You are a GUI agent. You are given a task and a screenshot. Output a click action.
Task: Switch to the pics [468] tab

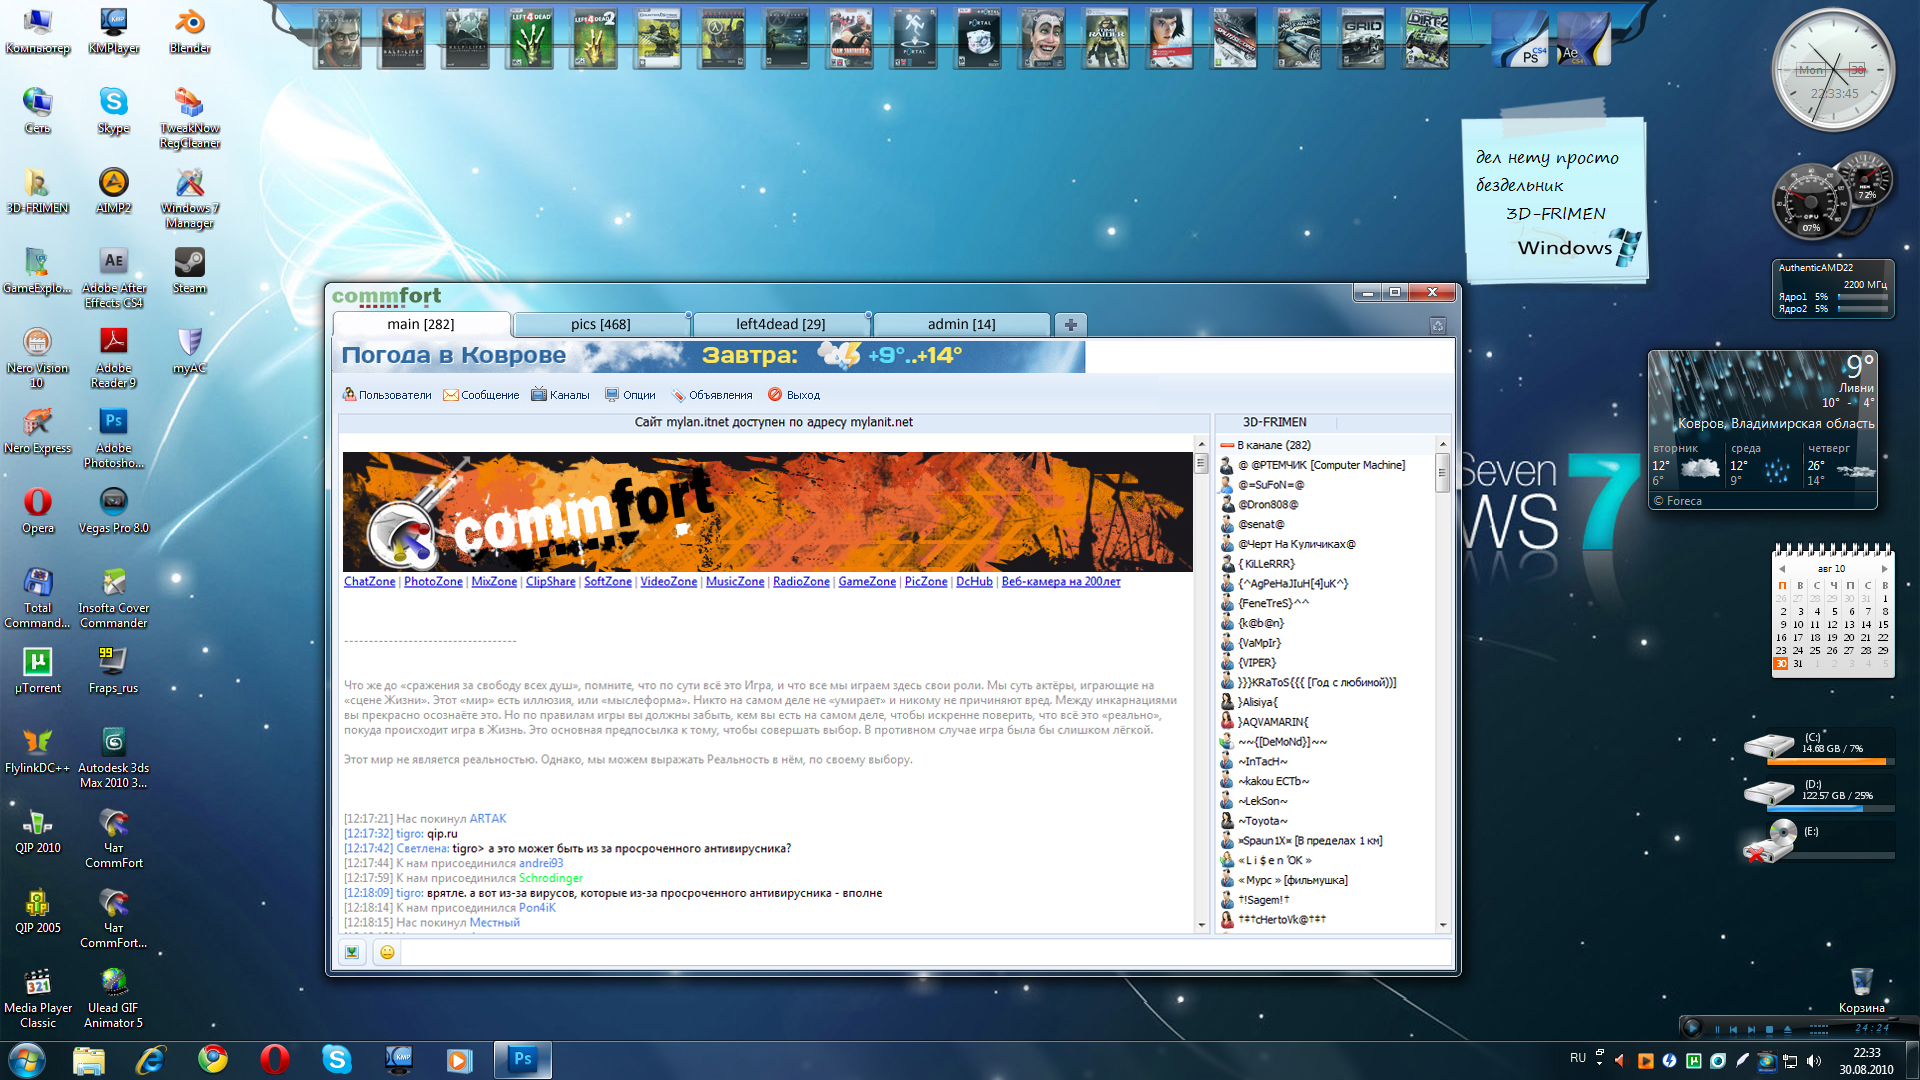[x=600, y=324]
